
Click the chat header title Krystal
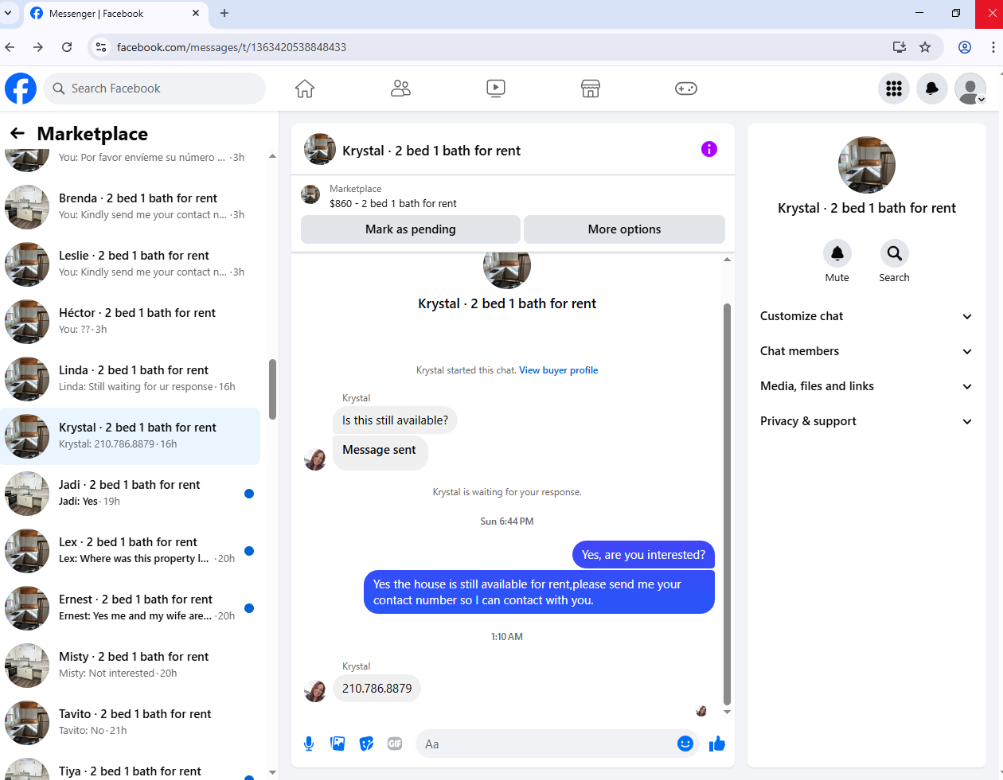[x=431, y=150]
